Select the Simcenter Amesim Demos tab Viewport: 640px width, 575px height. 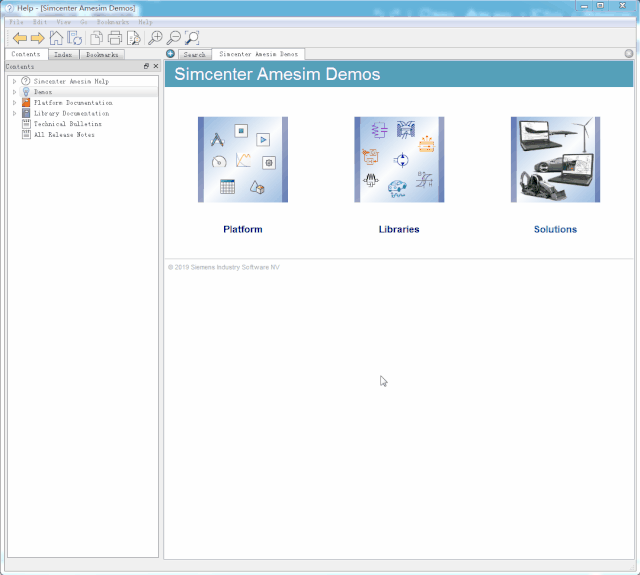(x=258, y=54)
